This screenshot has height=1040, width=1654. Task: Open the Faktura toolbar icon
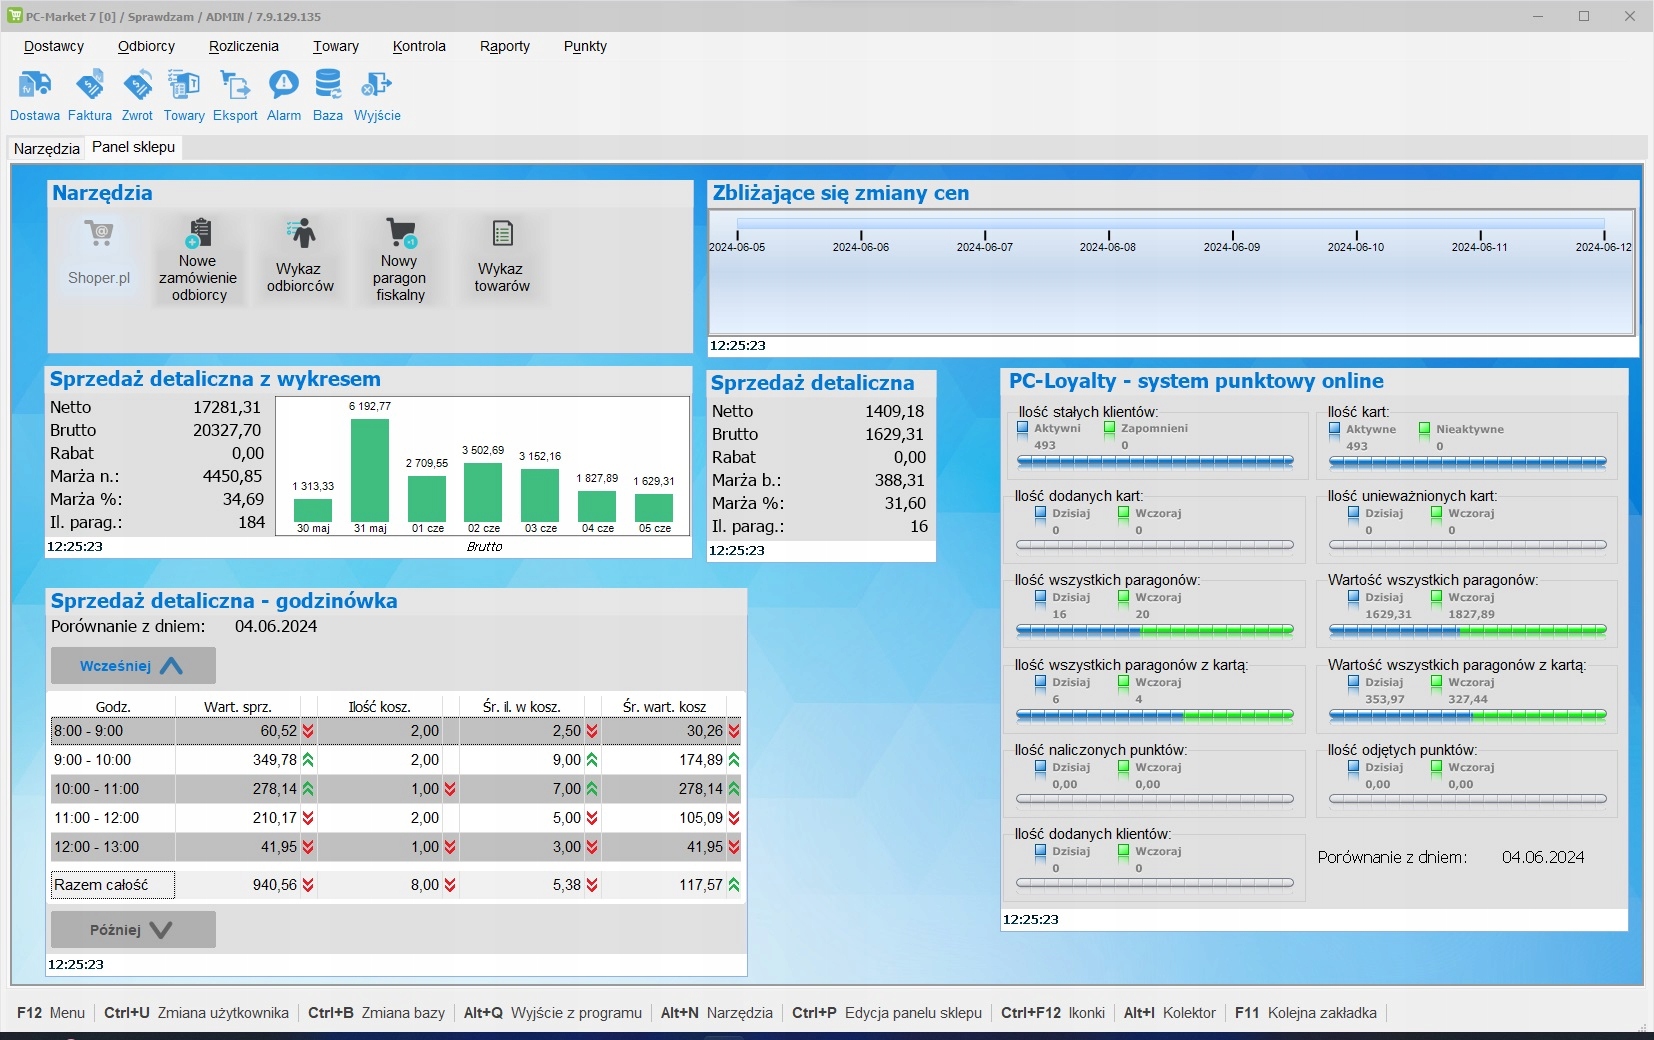(x=90, y=87)
